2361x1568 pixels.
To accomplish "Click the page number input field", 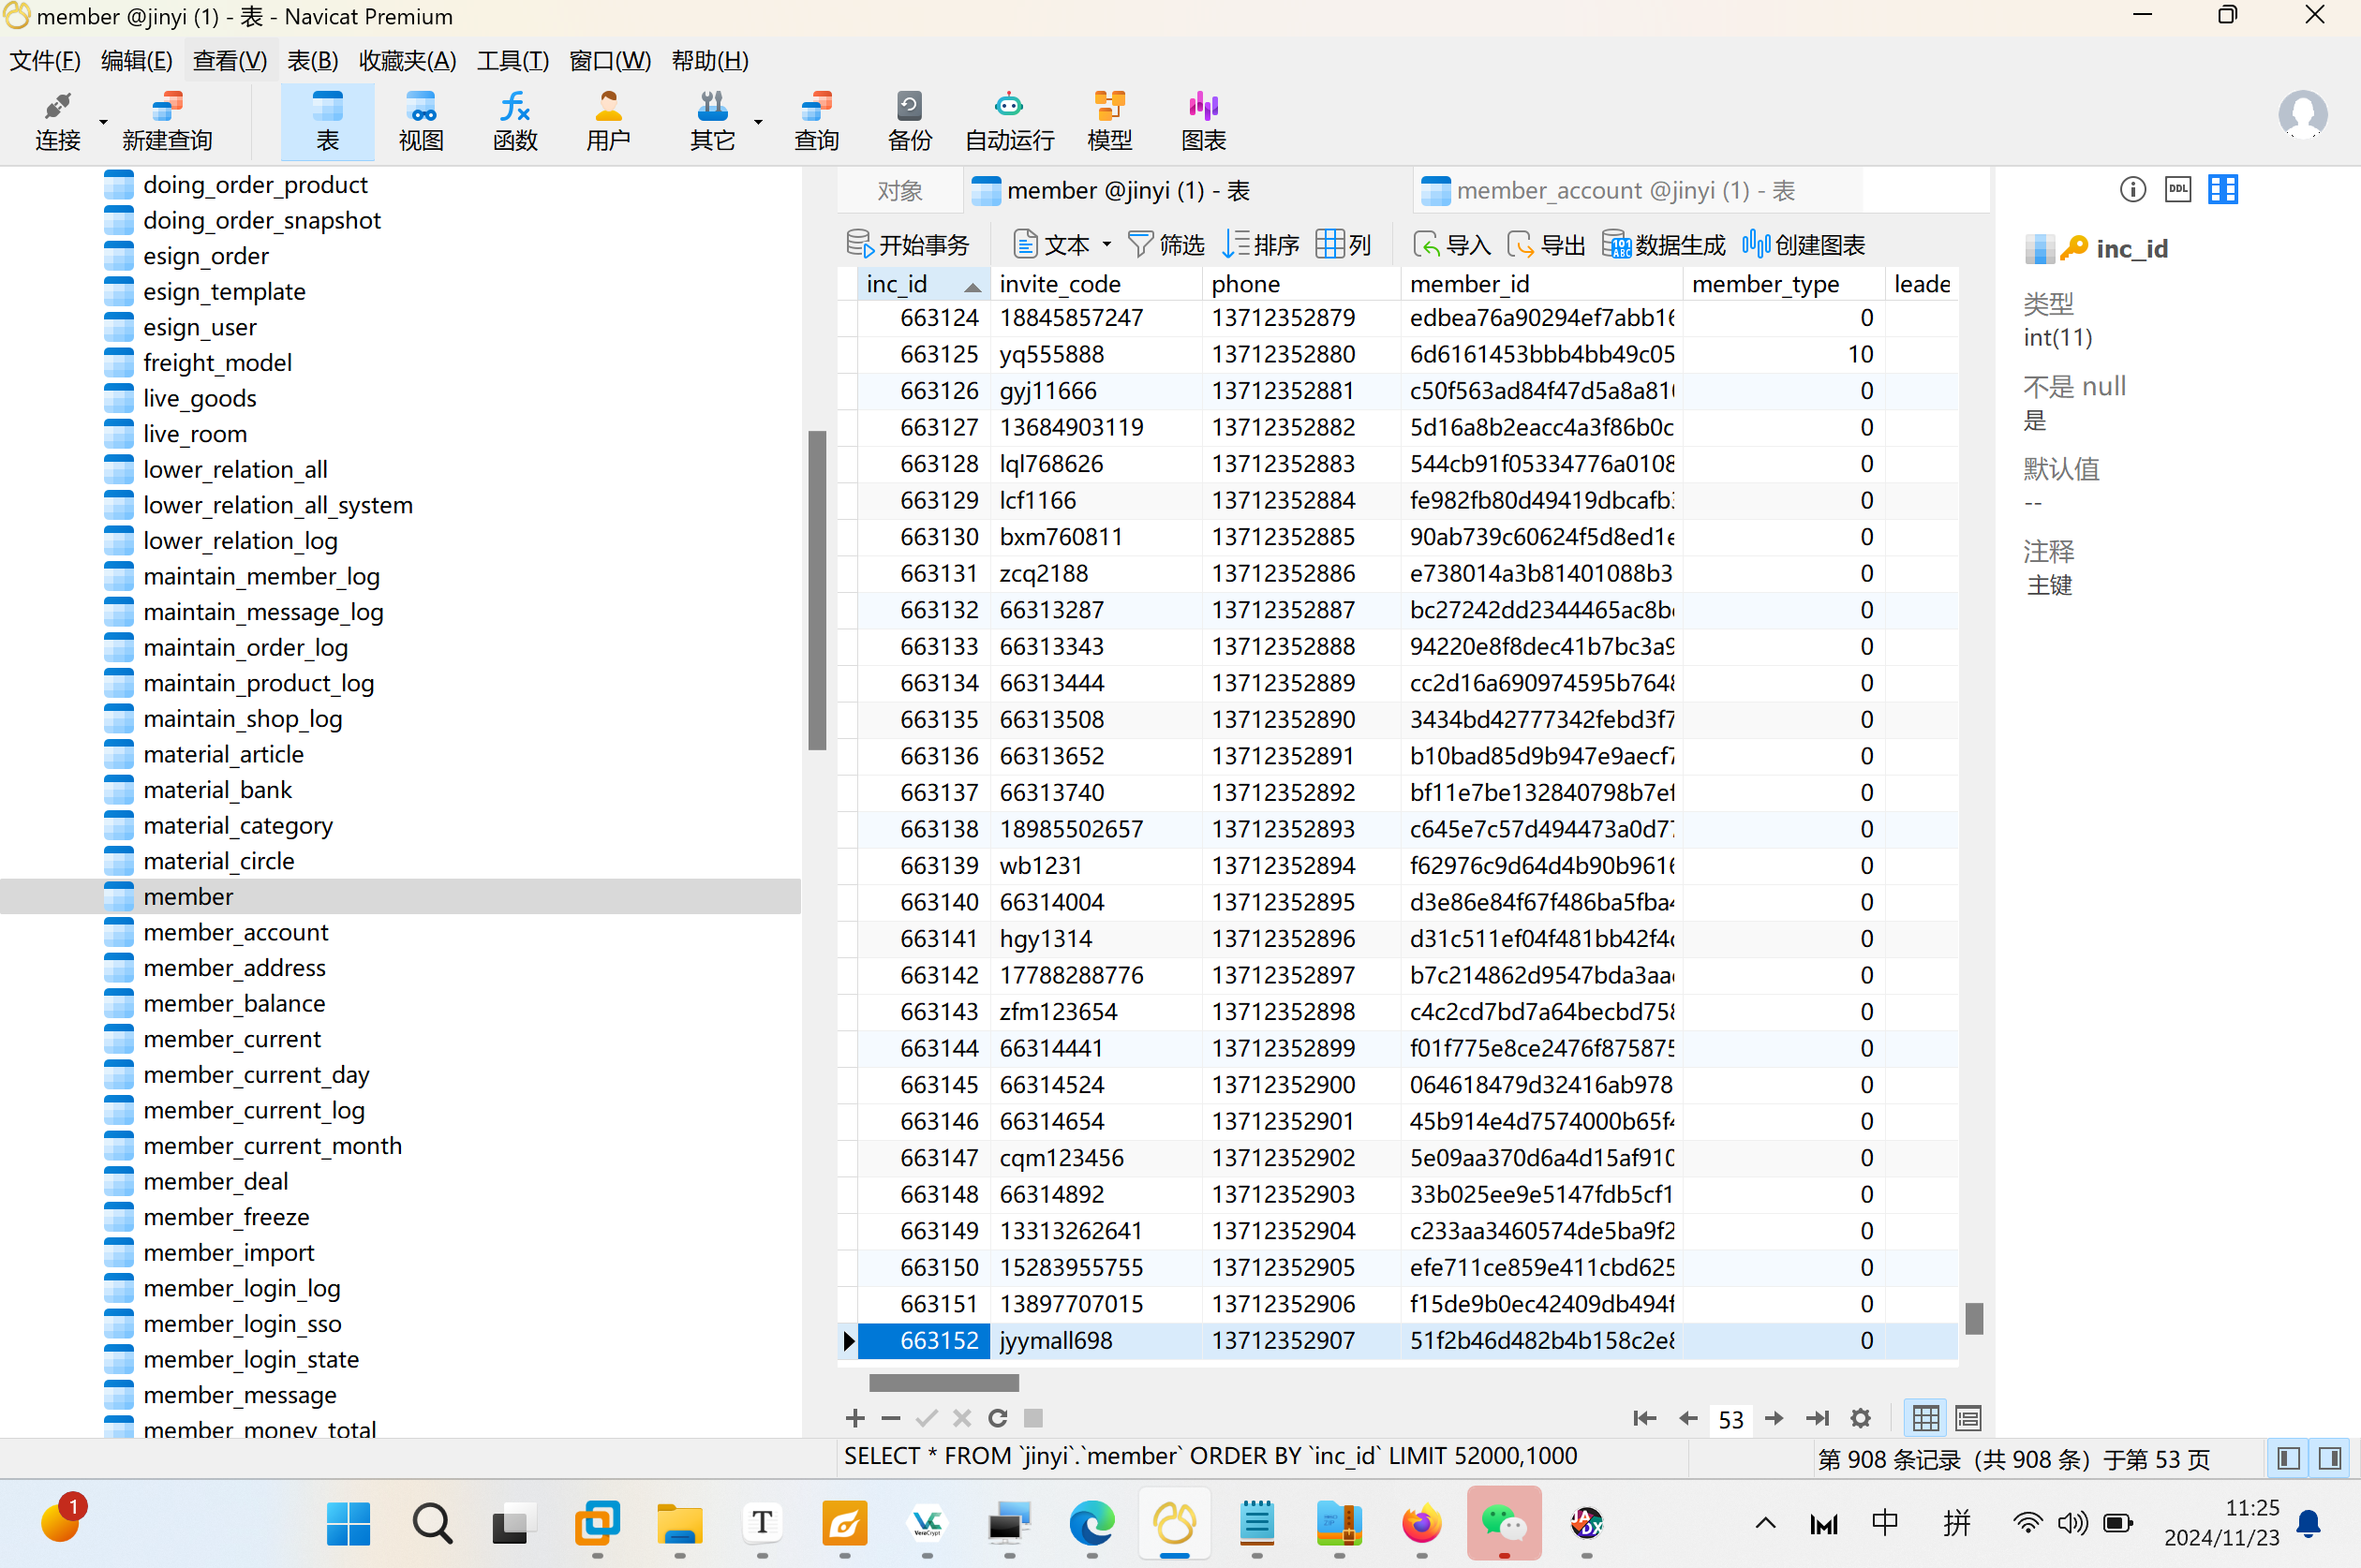I will [x=1731, y=1419].
